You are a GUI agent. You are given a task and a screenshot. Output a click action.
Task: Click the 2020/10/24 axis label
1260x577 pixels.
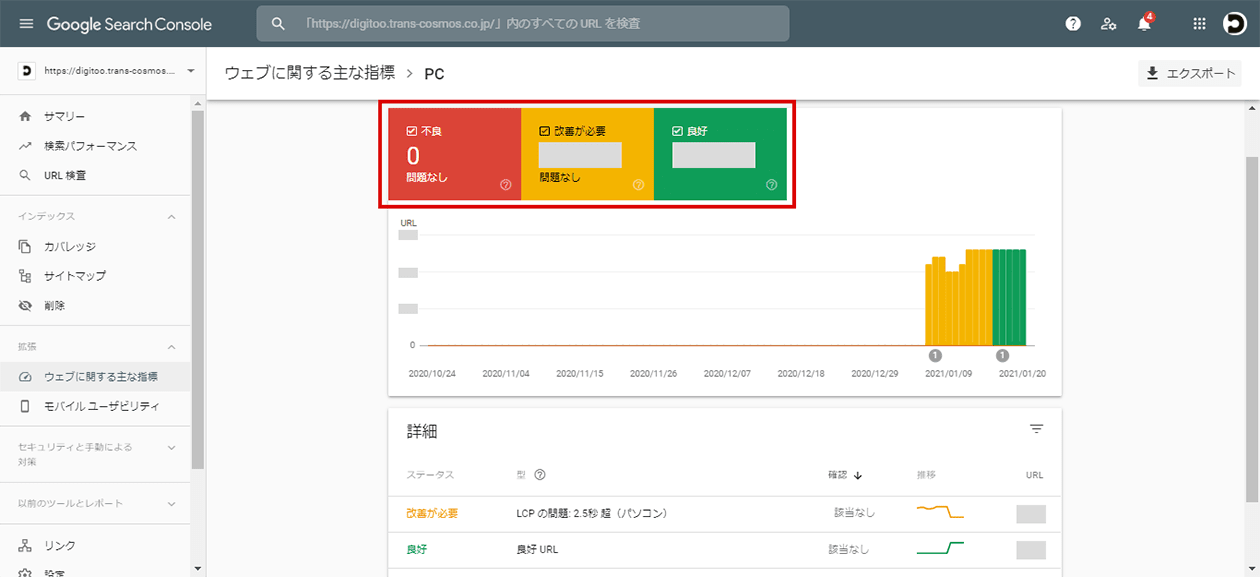click(432, 373)
